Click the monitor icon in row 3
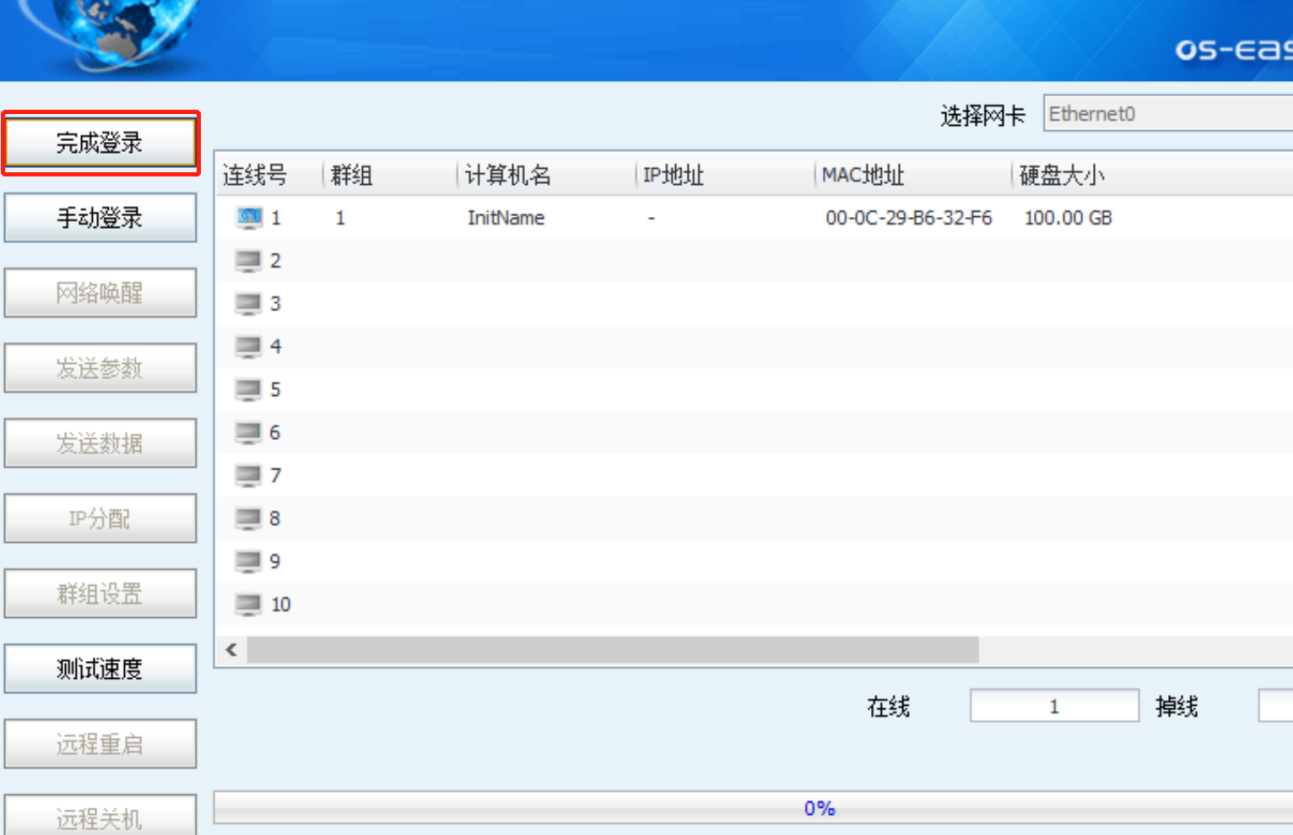The height and width of the screenshot is (835, 1293). point(248,304)
